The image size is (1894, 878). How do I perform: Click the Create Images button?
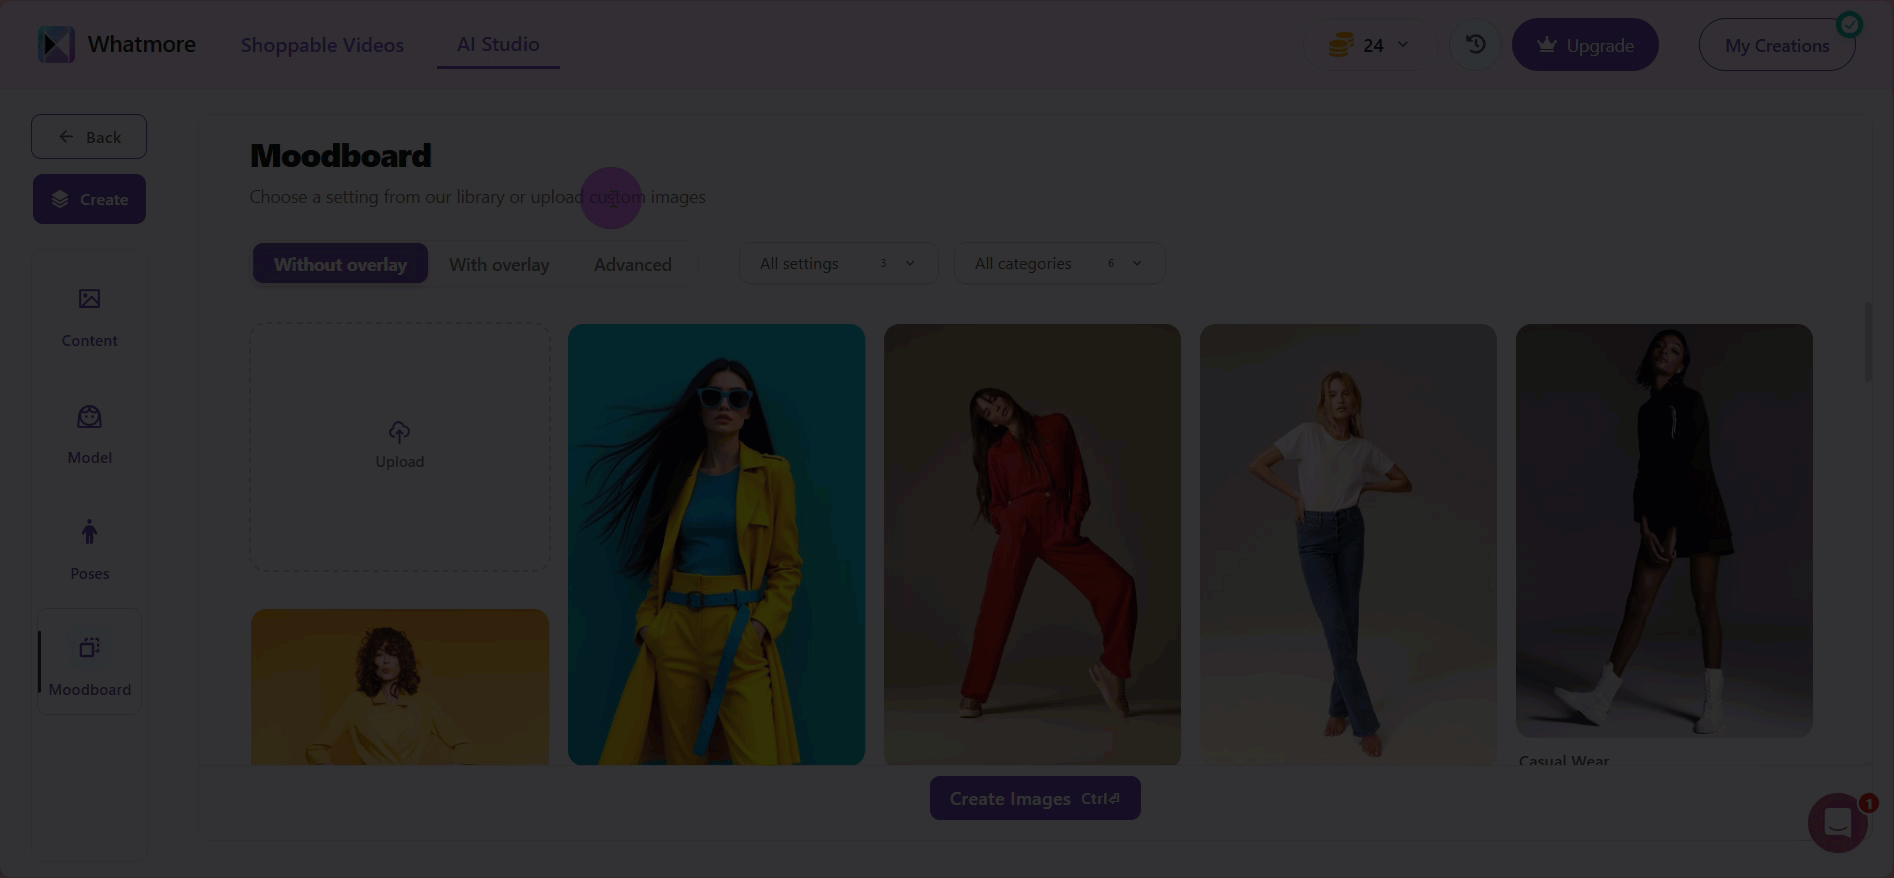pos(1034,799)
